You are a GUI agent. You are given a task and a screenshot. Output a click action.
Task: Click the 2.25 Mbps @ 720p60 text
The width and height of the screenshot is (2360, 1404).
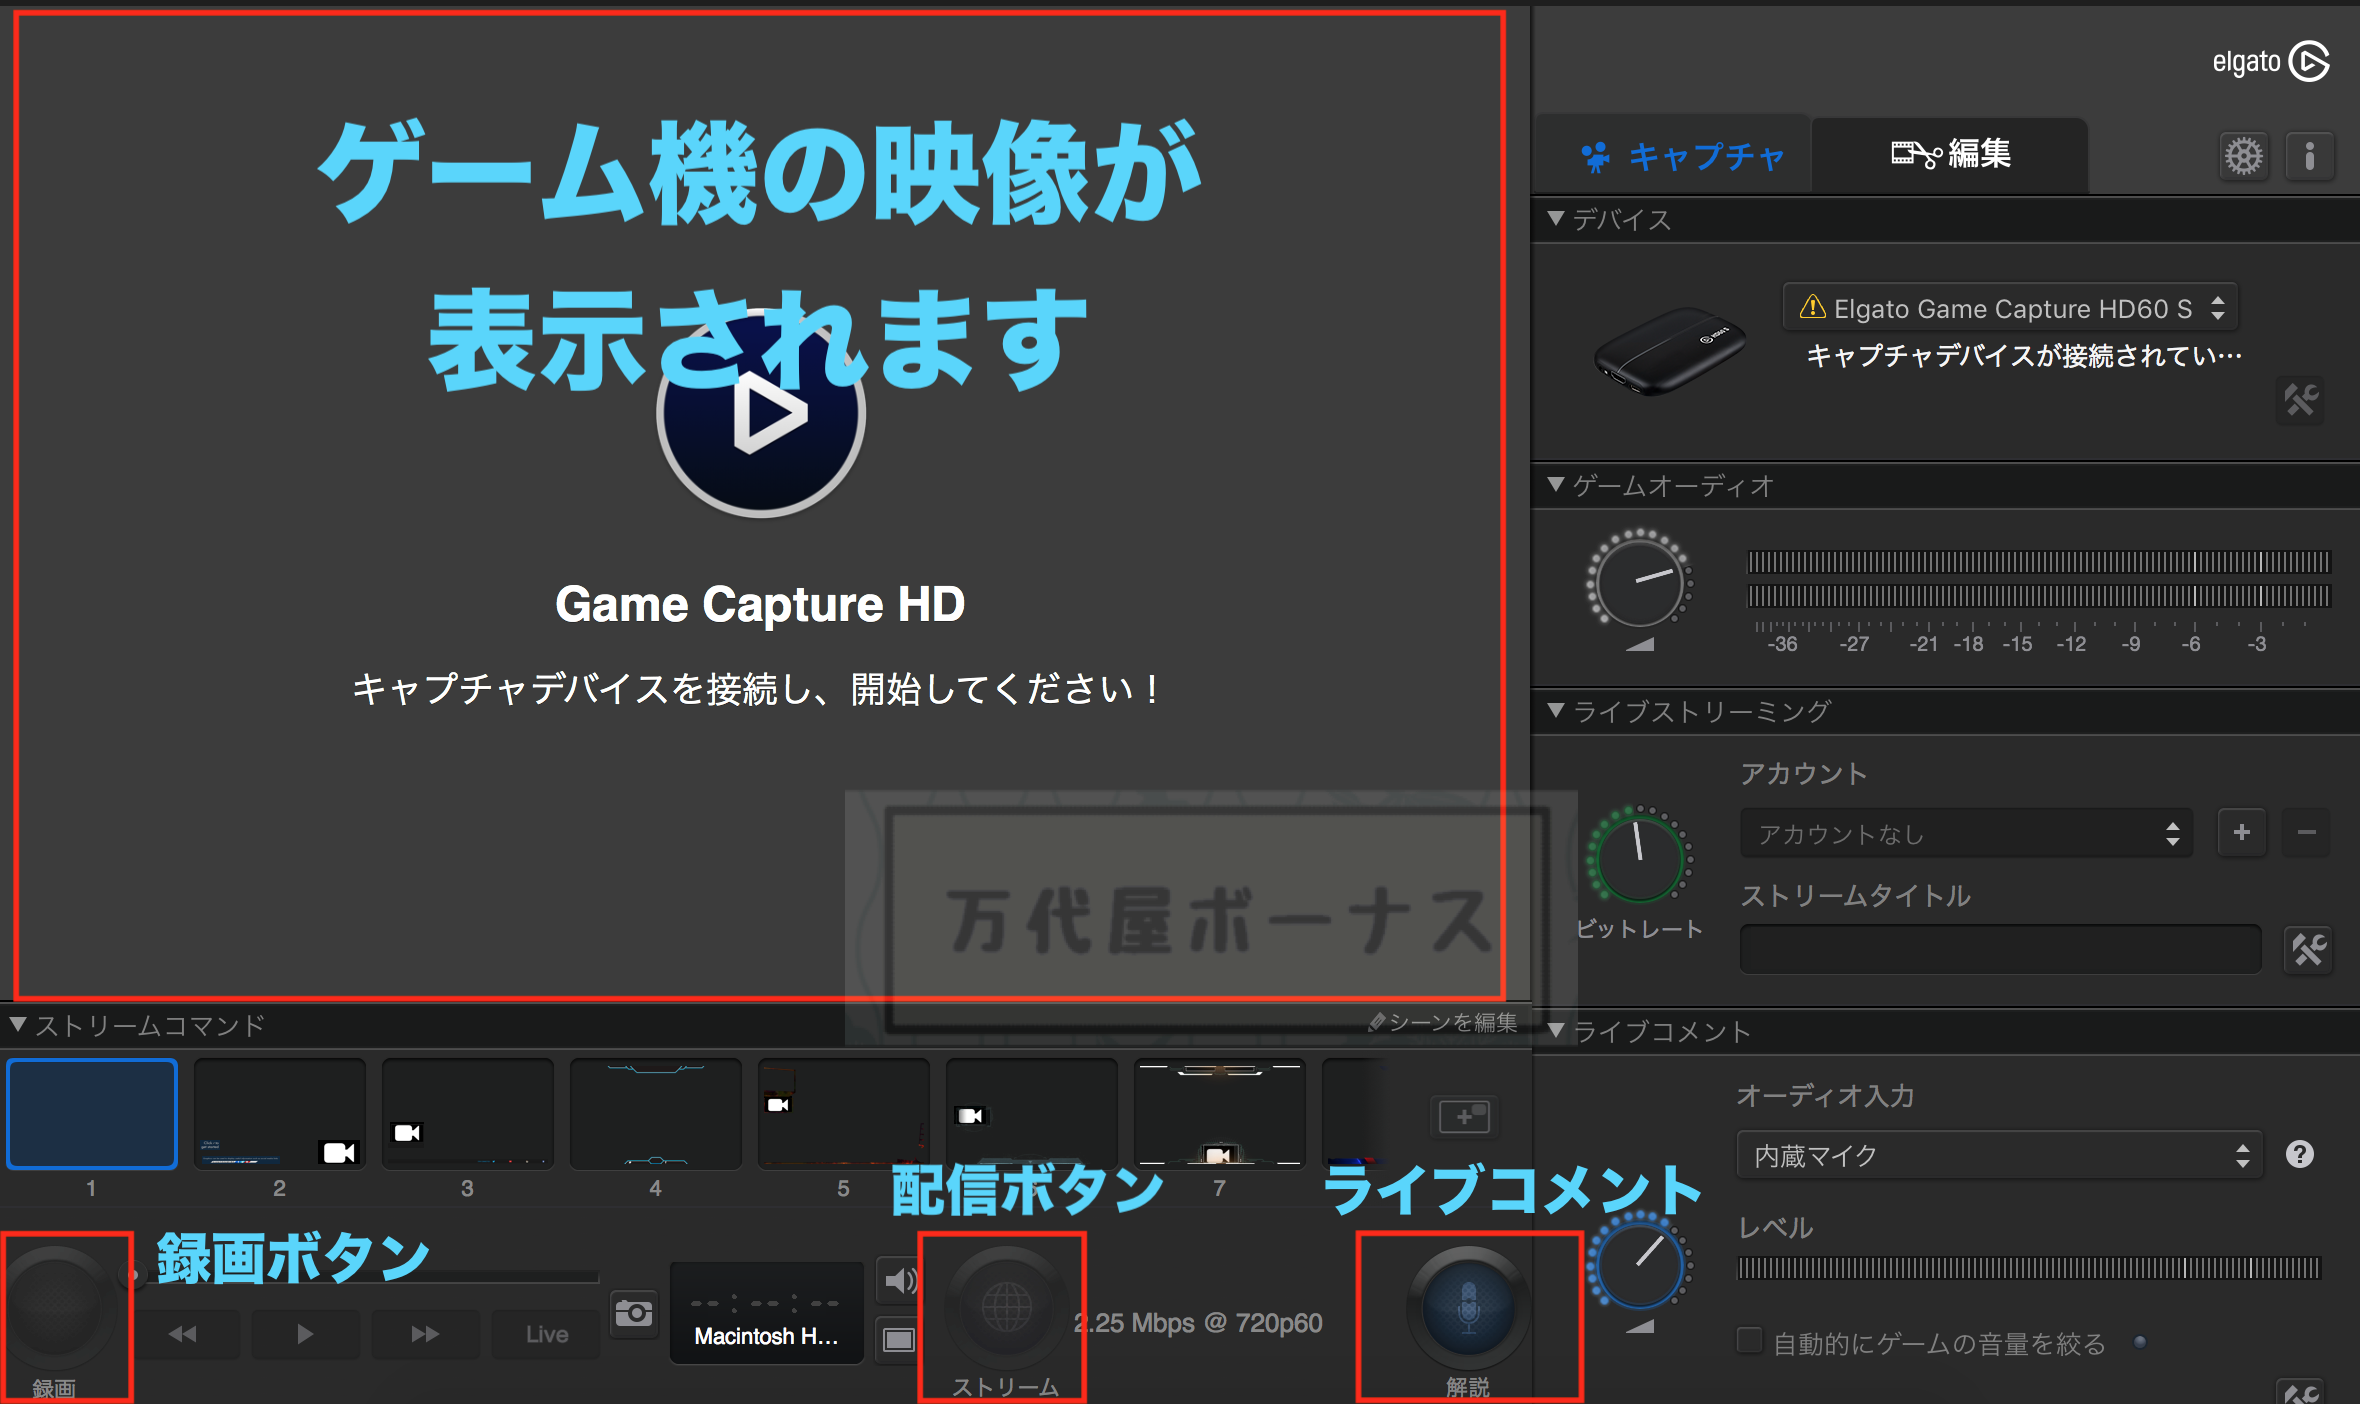tap(1198, 1322)
